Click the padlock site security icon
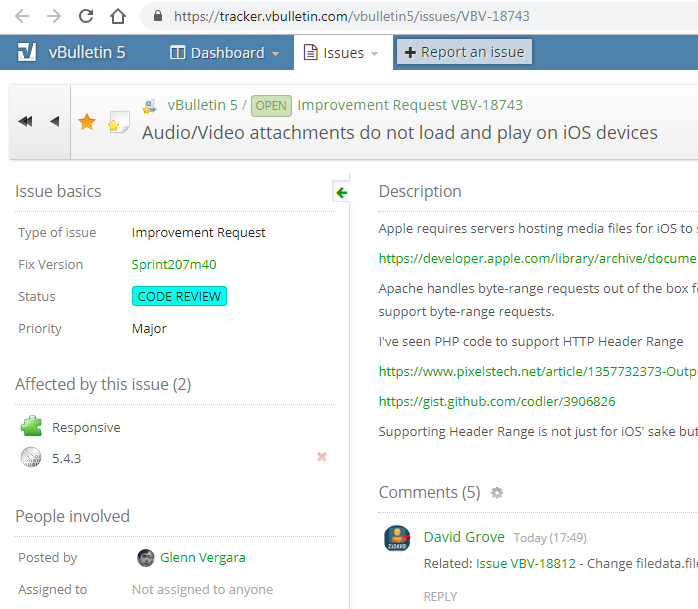The height and width of the screenshot is (609, 698). coord(158,16)
